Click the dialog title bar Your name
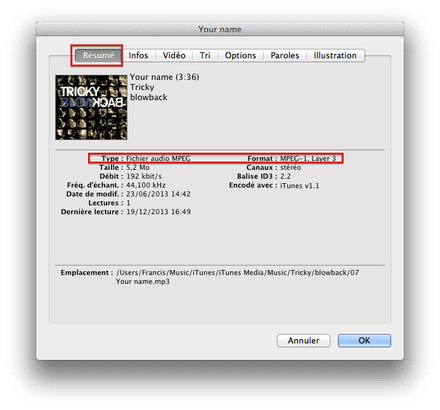 (220, 29)
